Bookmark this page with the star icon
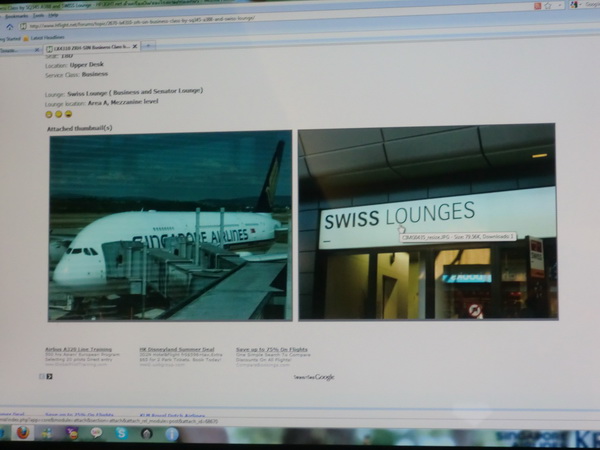 pos(548,5)
